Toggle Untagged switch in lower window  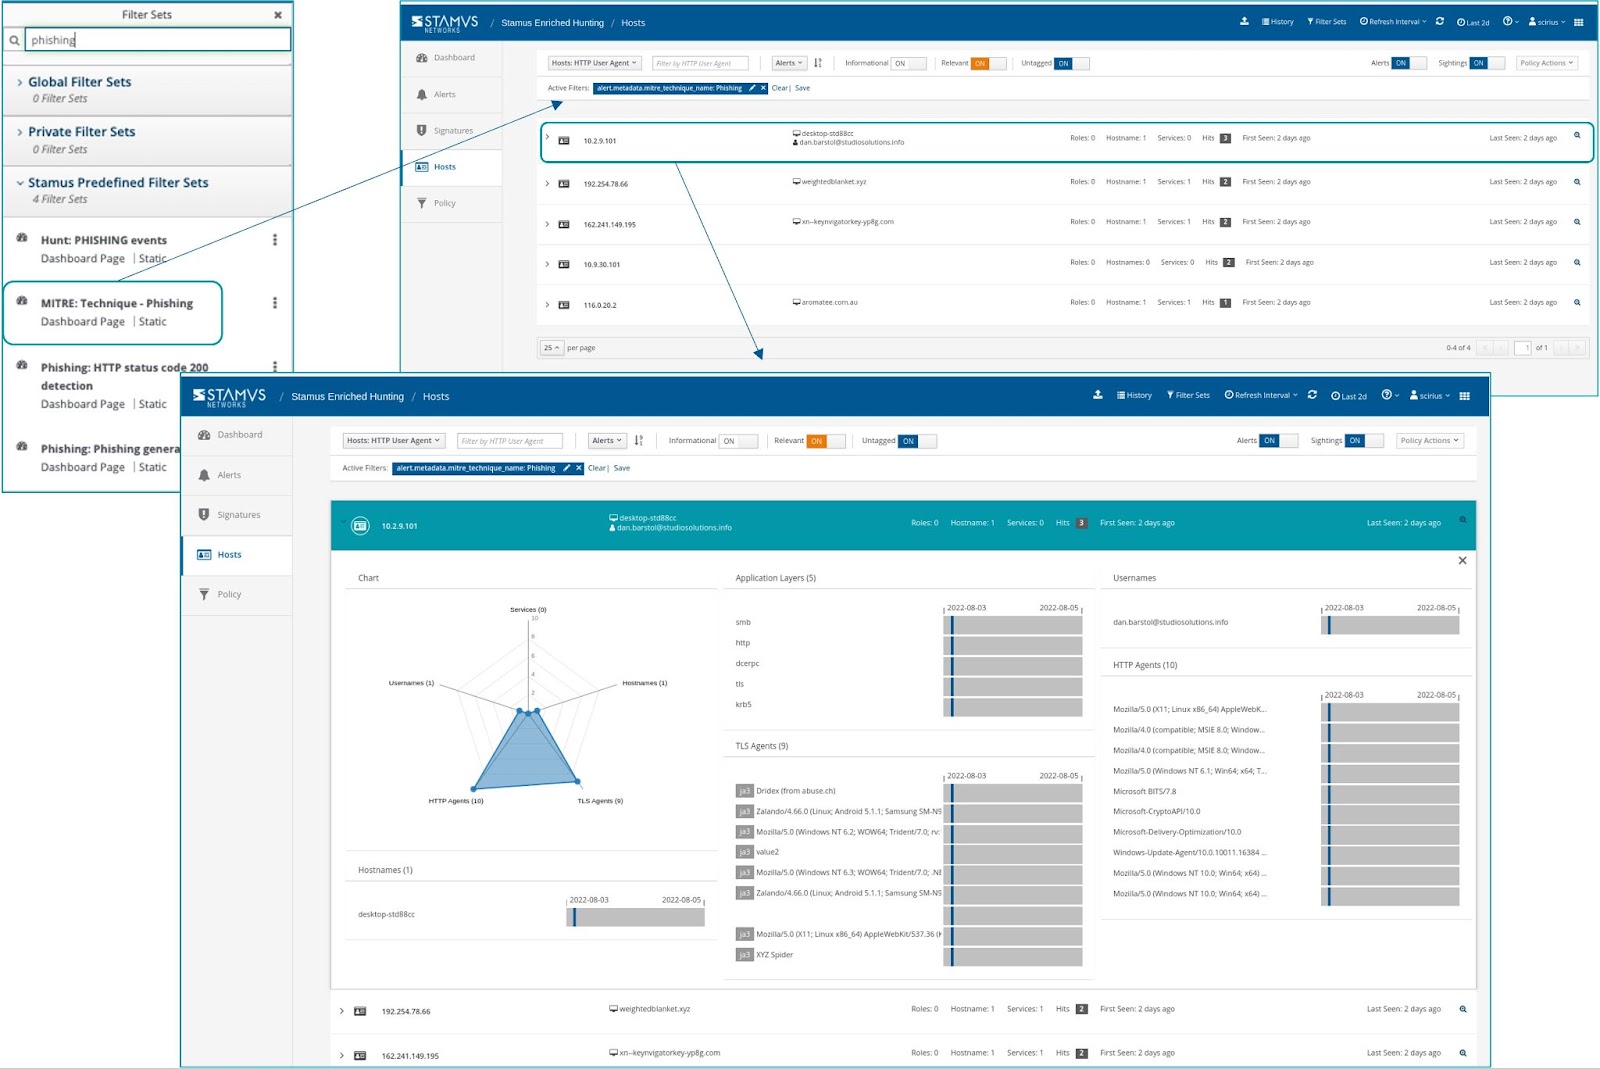[917, 441]
